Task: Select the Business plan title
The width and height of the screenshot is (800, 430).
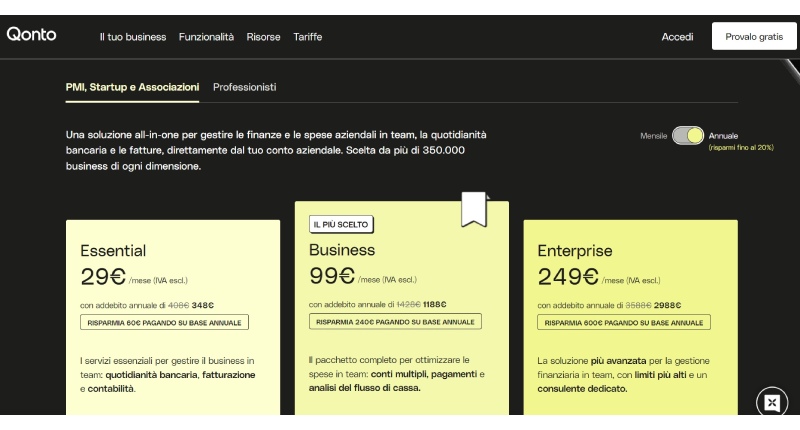Action: tap(342, 250)
